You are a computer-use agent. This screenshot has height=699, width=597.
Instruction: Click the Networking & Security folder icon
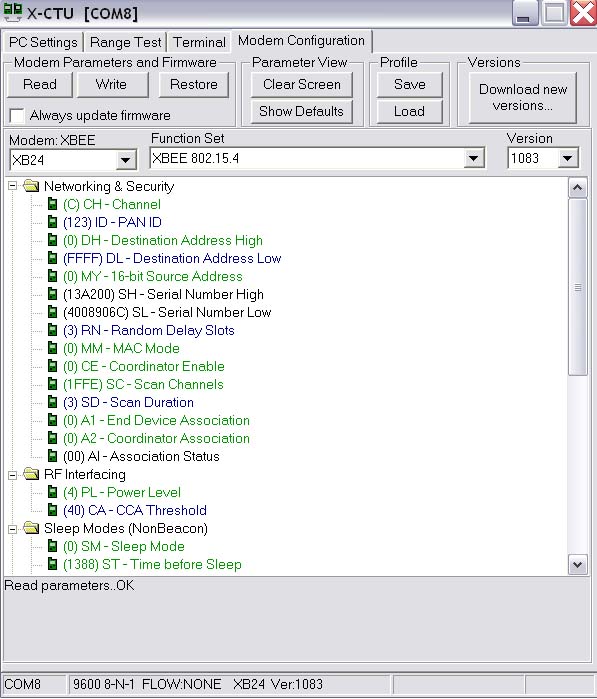pyautogui.click(x=31, y=185)
